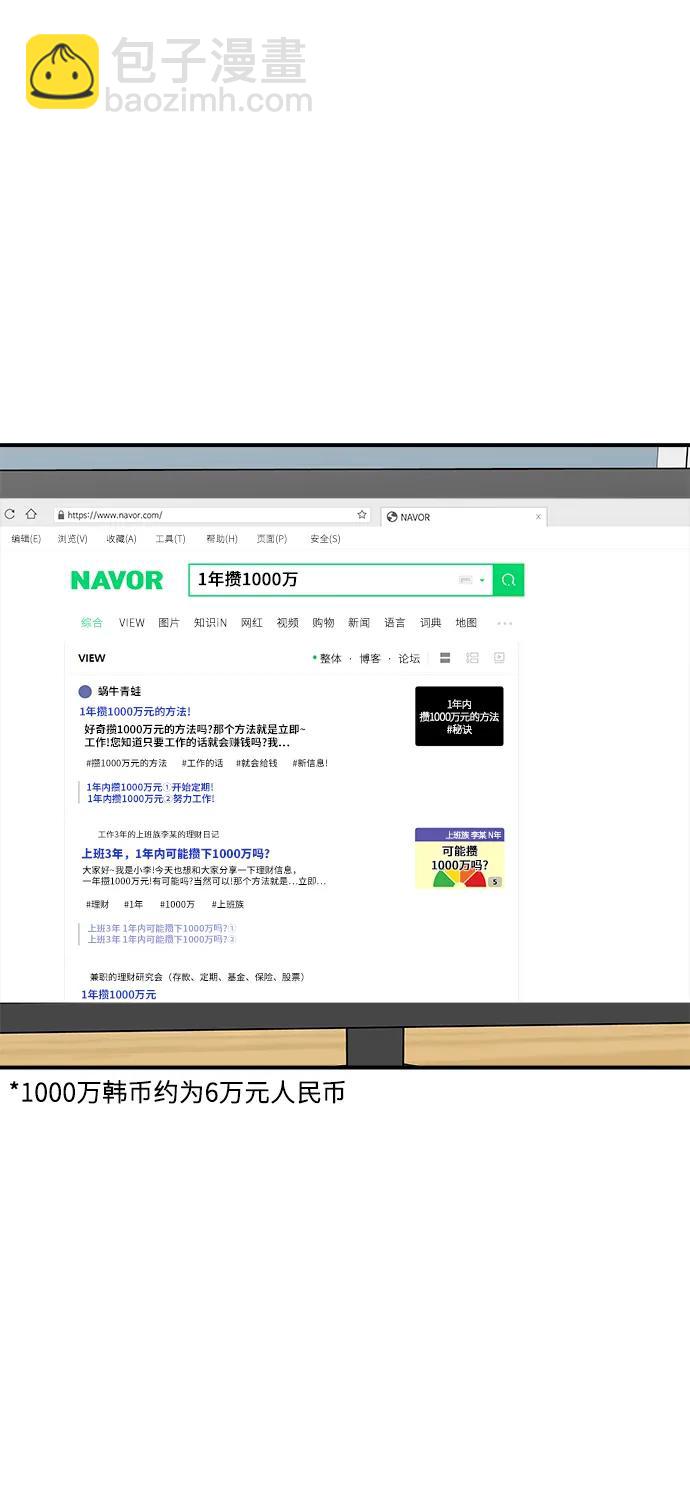Viewport: 690px width, 1489px height.
Task: Open result titled 1年攒1000万元的方法!
Action: click(x=135, y=711)
